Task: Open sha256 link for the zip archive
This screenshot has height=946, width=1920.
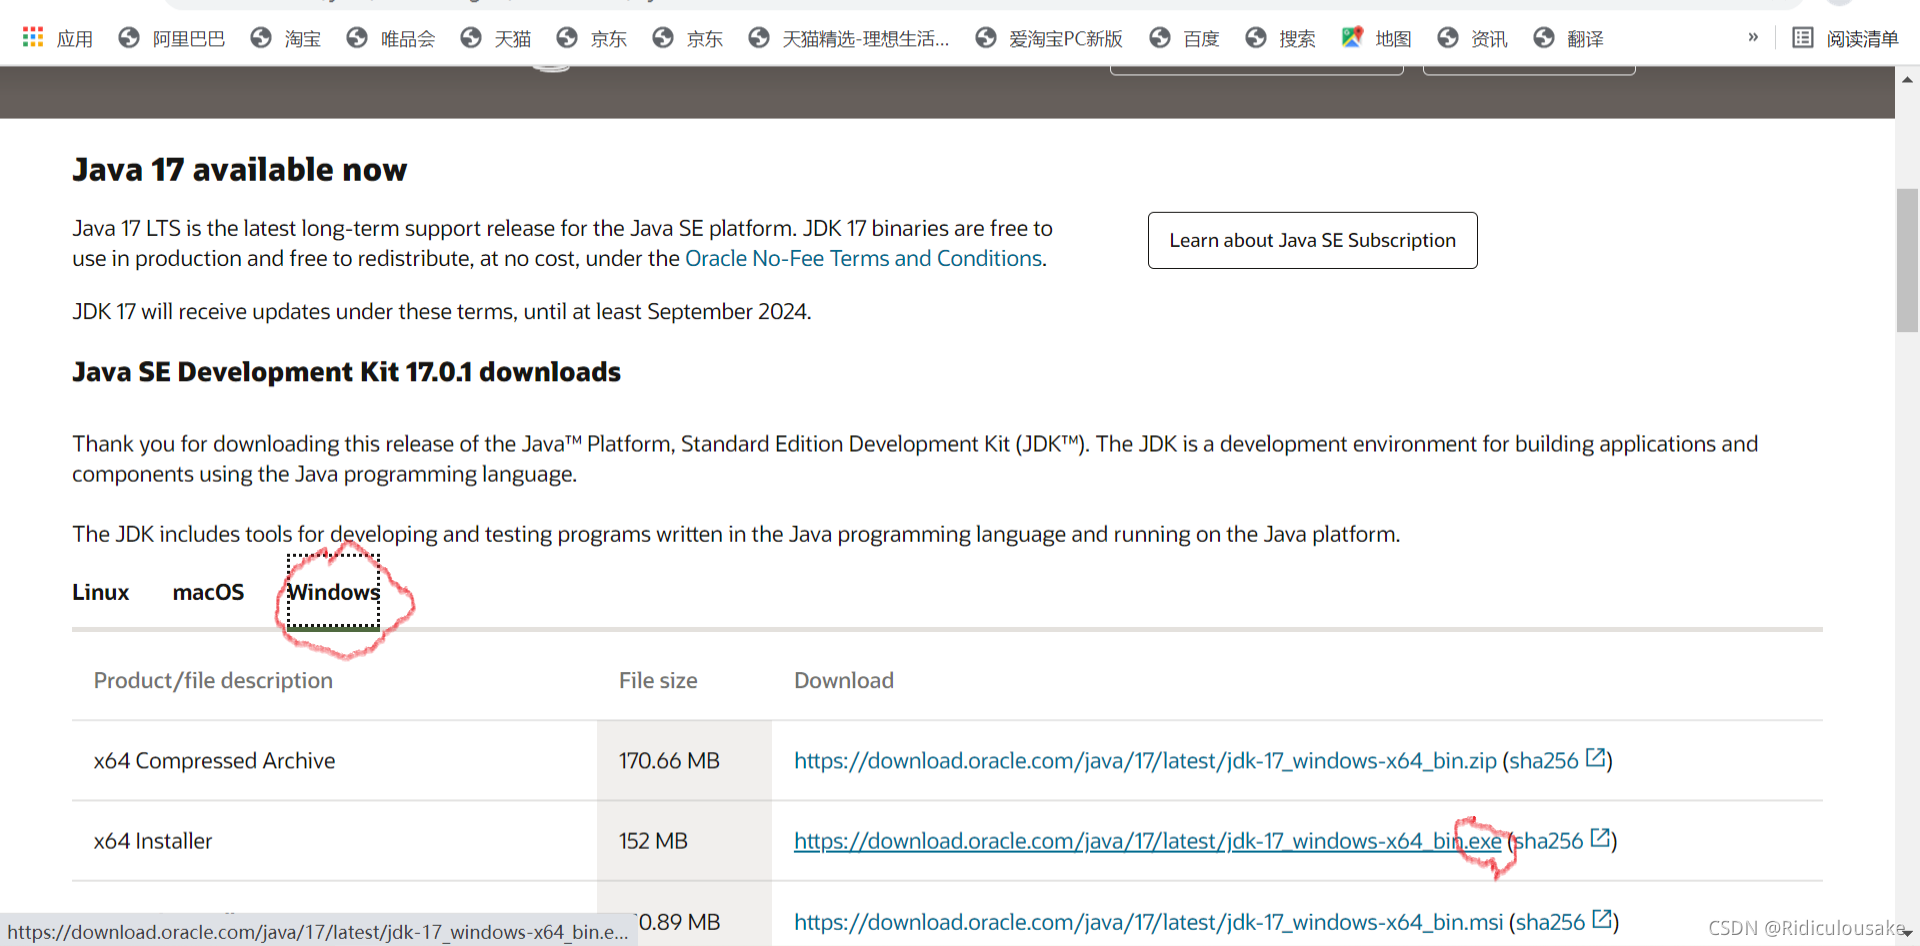Action: point(1557,760)
